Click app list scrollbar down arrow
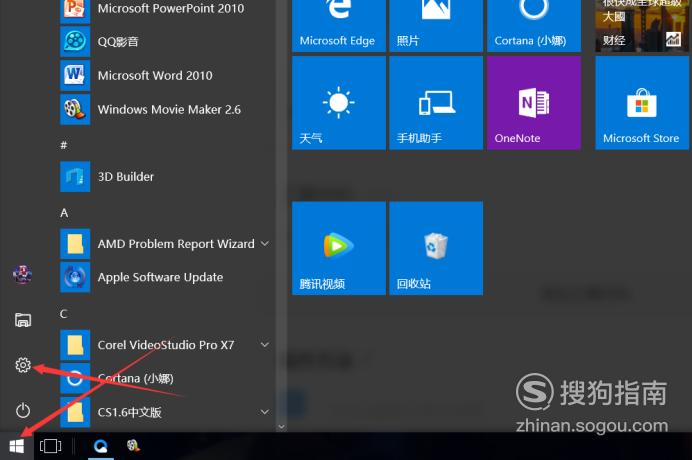 [x=282, y=426]
